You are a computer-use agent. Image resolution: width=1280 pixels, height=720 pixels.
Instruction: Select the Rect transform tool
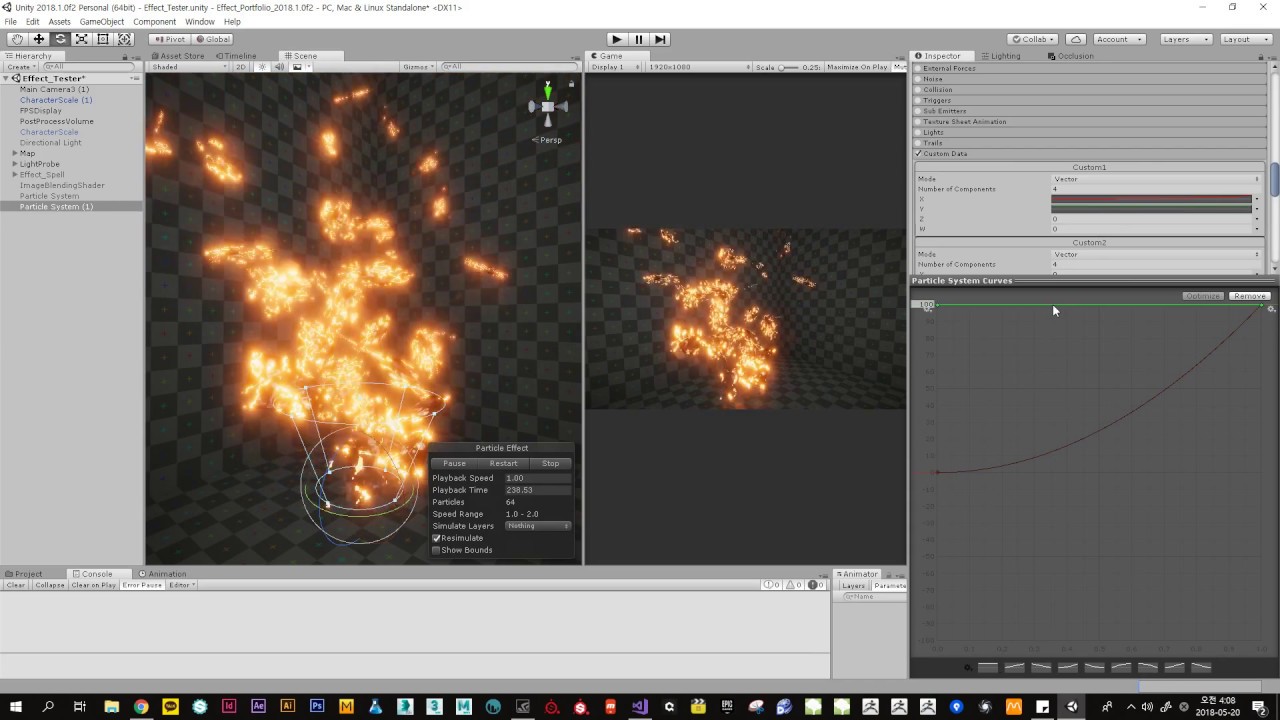click(103, 39)
